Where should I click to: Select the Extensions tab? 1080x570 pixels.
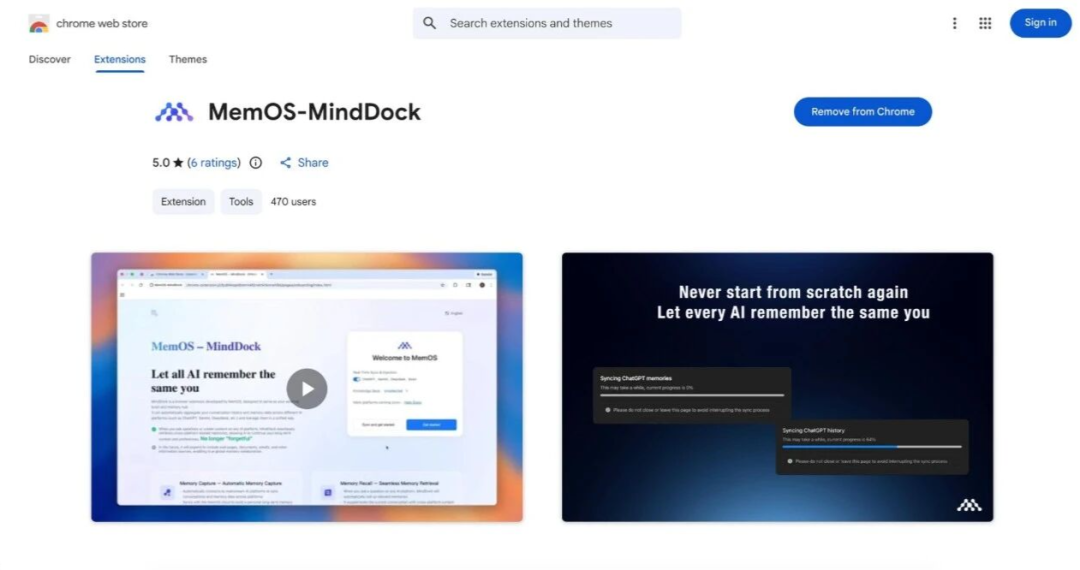120,59
